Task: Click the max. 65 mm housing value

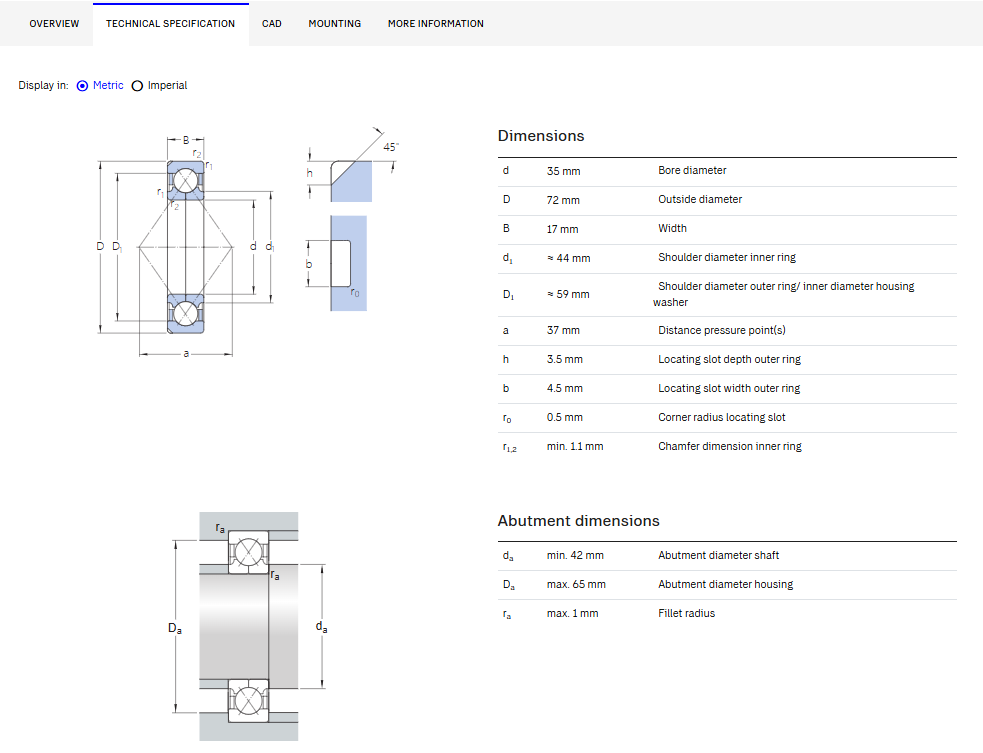Action: 576,584
